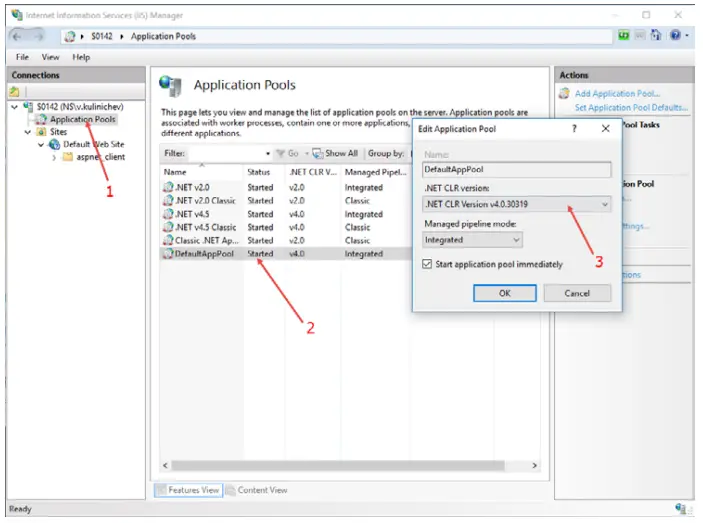This screenshot has height=523, width=703.
Task: Click Cancel in Edit Application Pool dialog
Action: pos(577,293)
